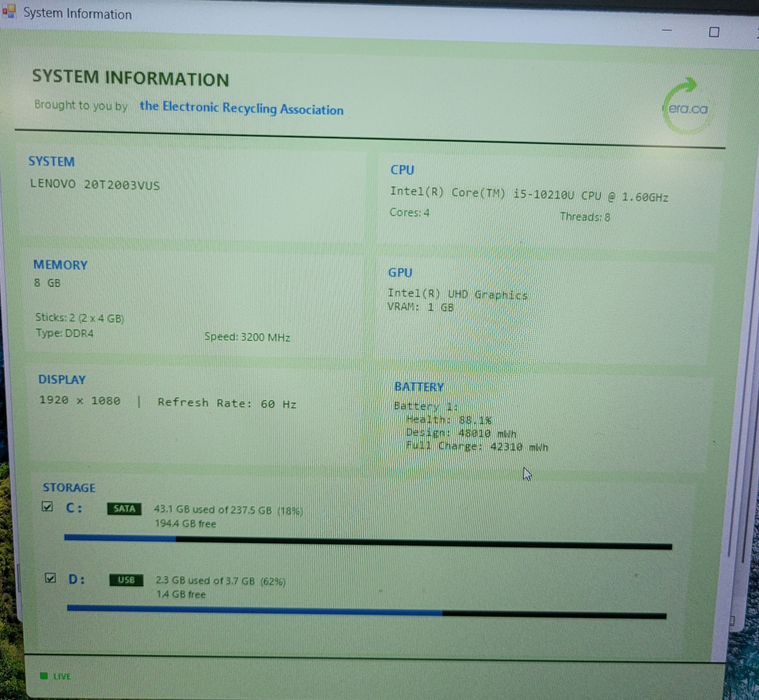Click the MEMORY section heading

[x=61, y=265]
